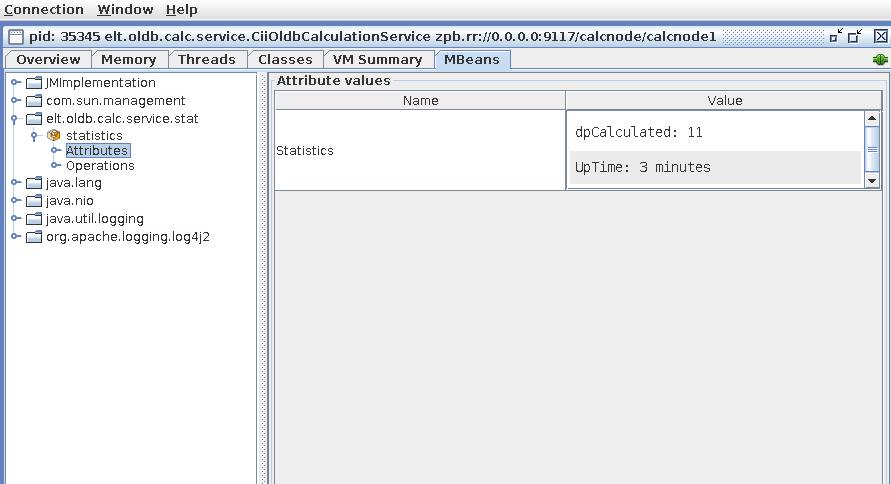Select the Attributes tree item
Image resolution: width=891 pixels, height=484 pixels.
(x=97, y=151)
